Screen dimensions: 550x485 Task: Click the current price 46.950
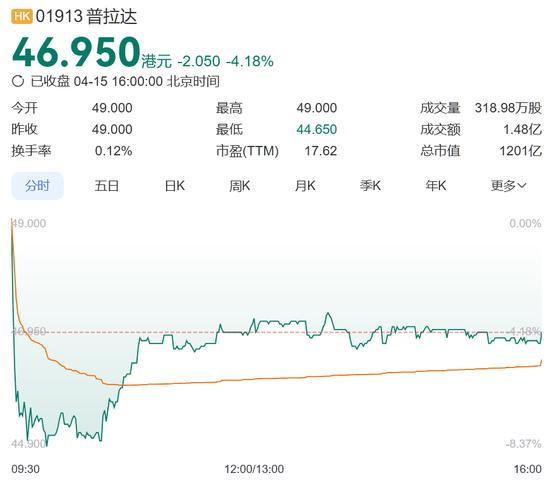[76, 52]
